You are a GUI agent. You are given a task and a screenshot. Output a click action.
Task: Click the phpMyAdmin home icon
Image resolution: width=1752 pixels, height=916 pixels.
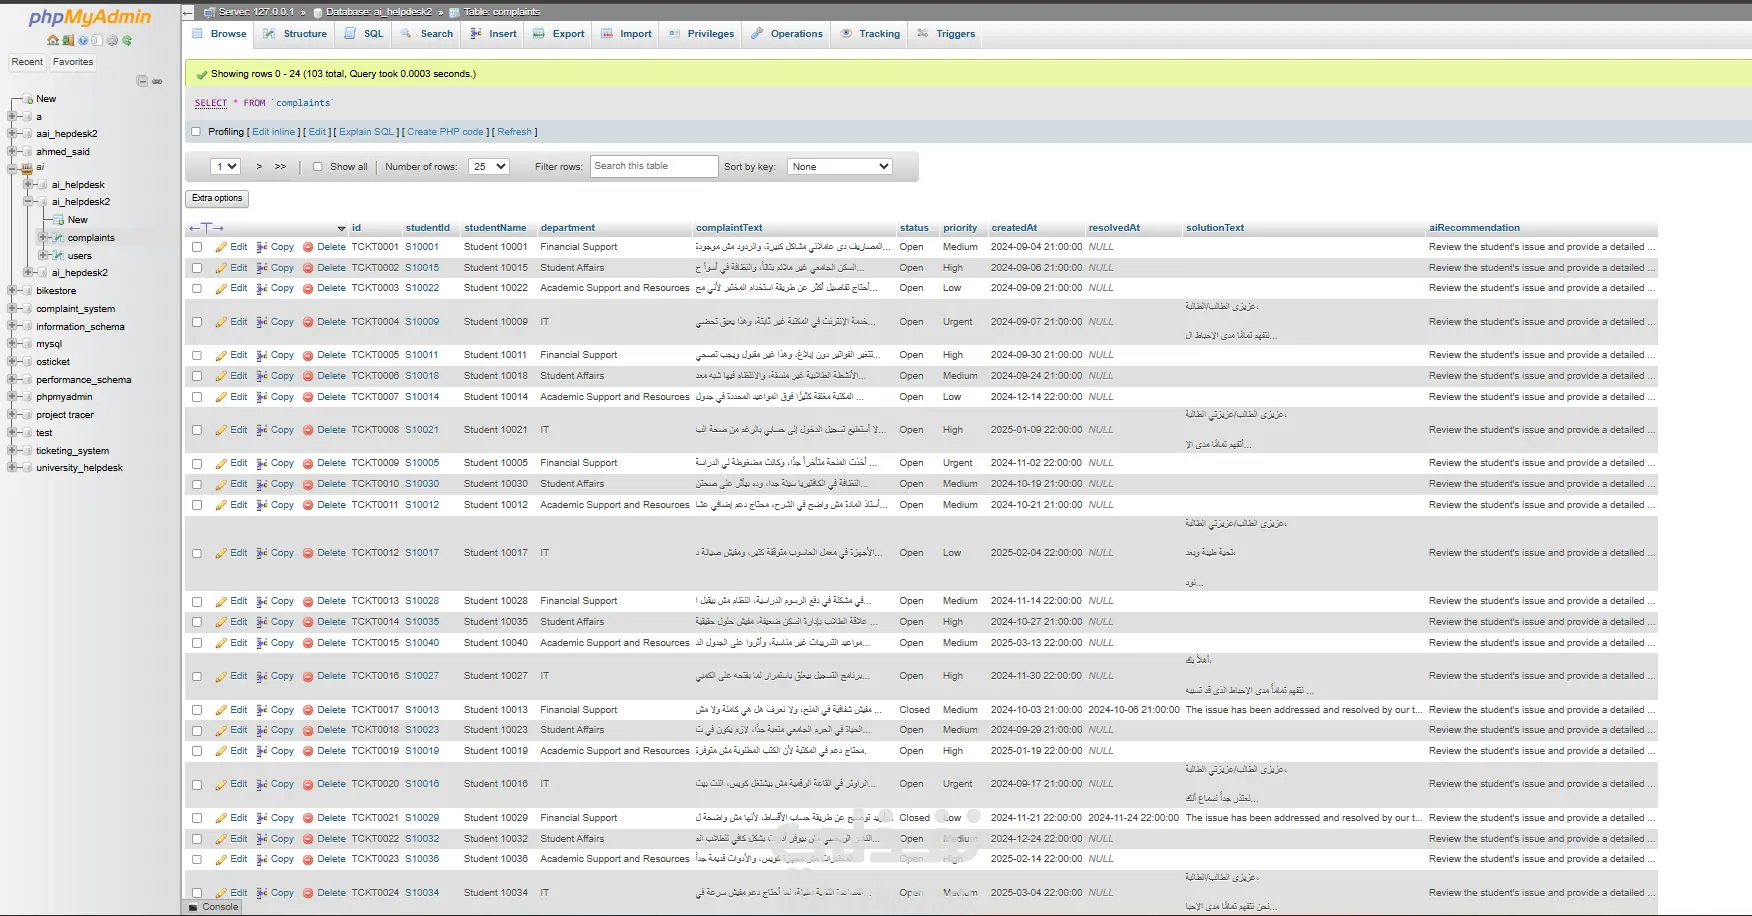(53, 41)
